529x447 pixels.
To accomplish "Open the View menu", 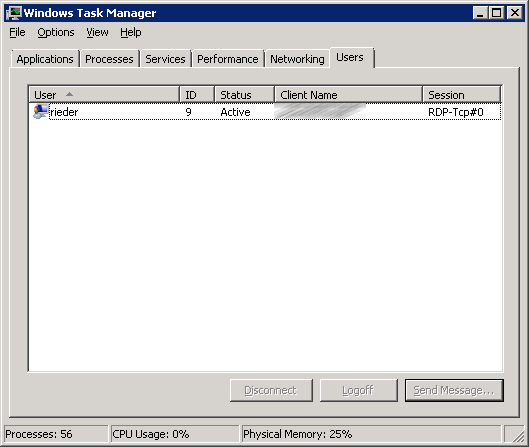I will point(98,32).
